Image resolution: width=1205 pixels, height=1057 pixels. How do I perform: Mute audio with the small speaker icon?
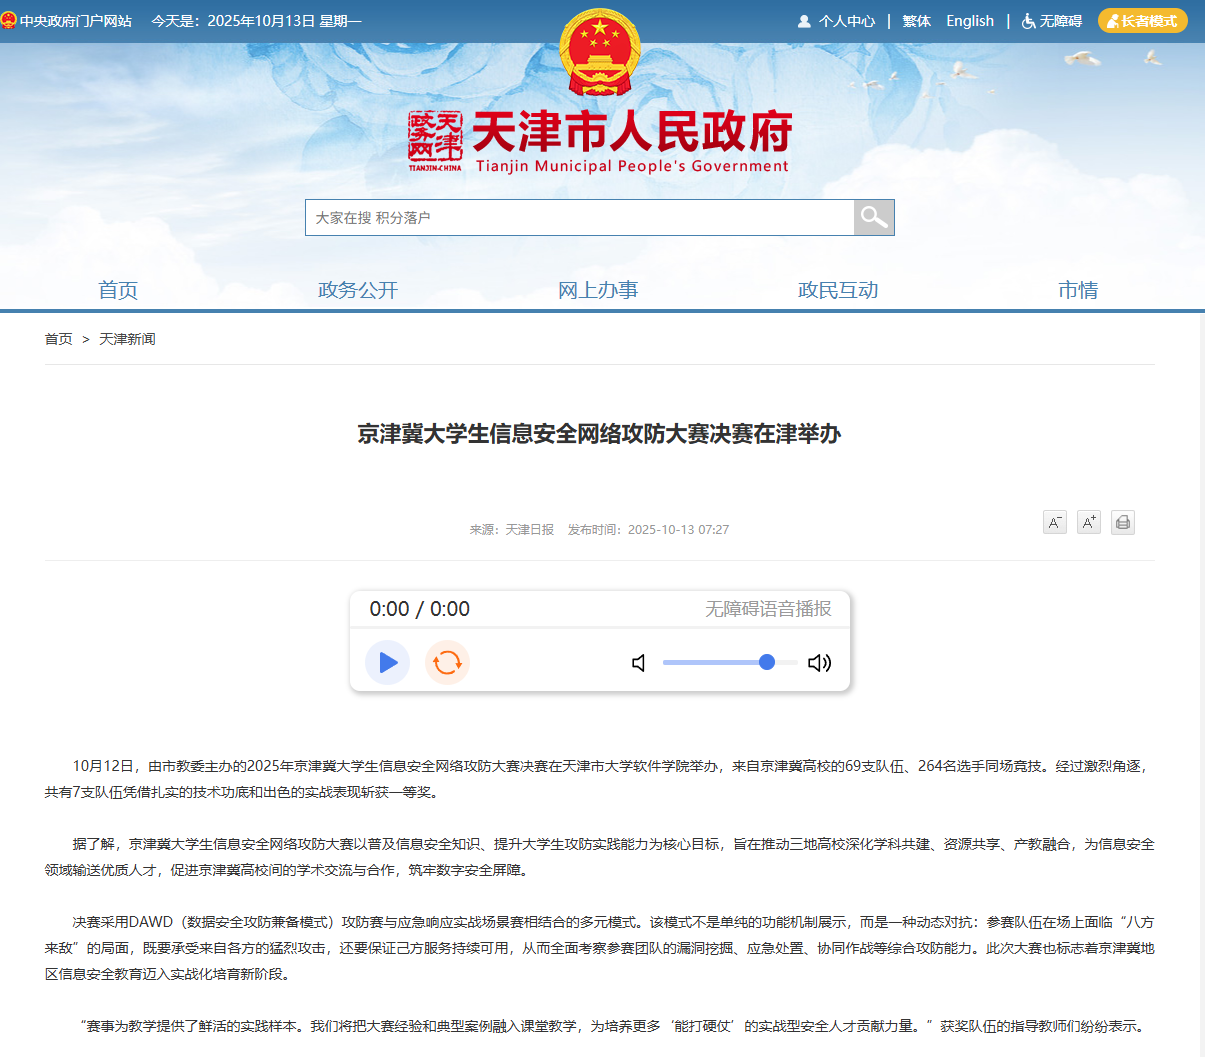click(639, 663)
